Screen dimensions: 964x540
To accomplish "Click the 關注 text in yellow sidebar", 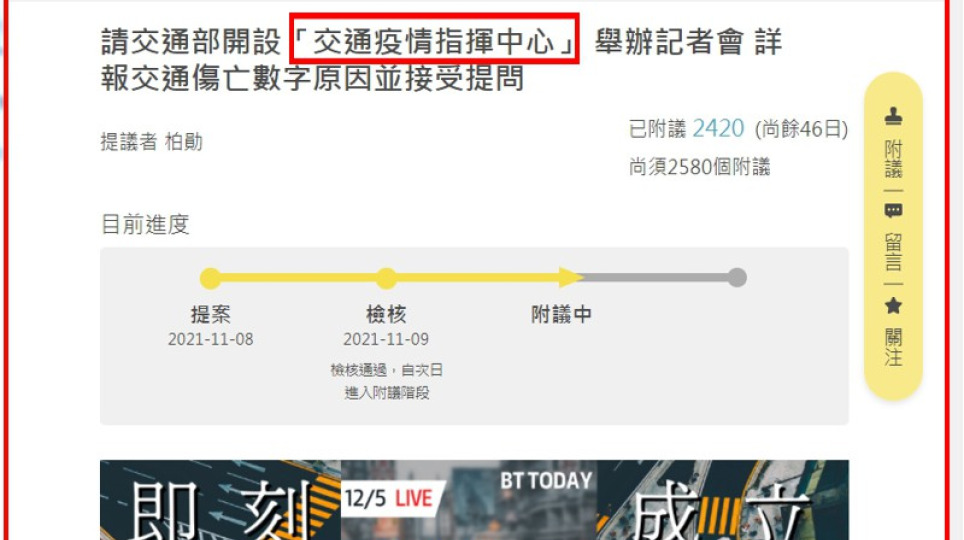I will click(893, 347).
